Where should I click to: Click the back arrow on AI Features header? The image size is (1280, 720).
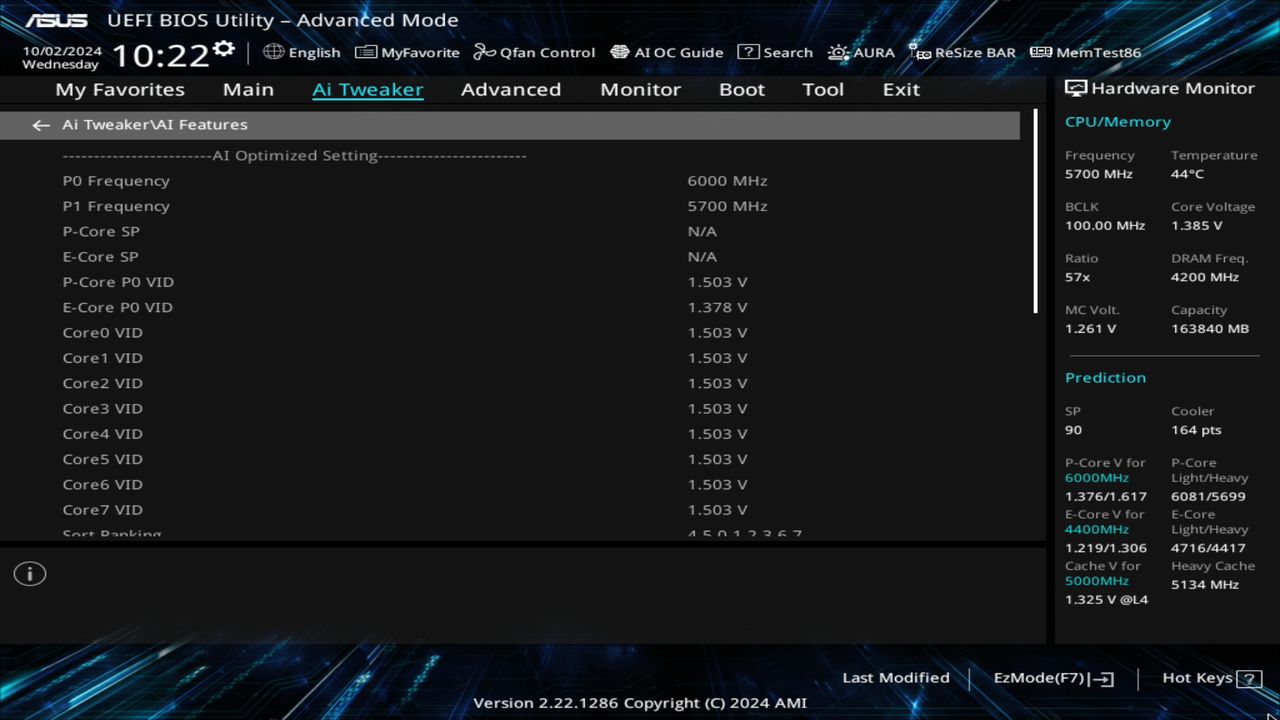tap(40, 124)
